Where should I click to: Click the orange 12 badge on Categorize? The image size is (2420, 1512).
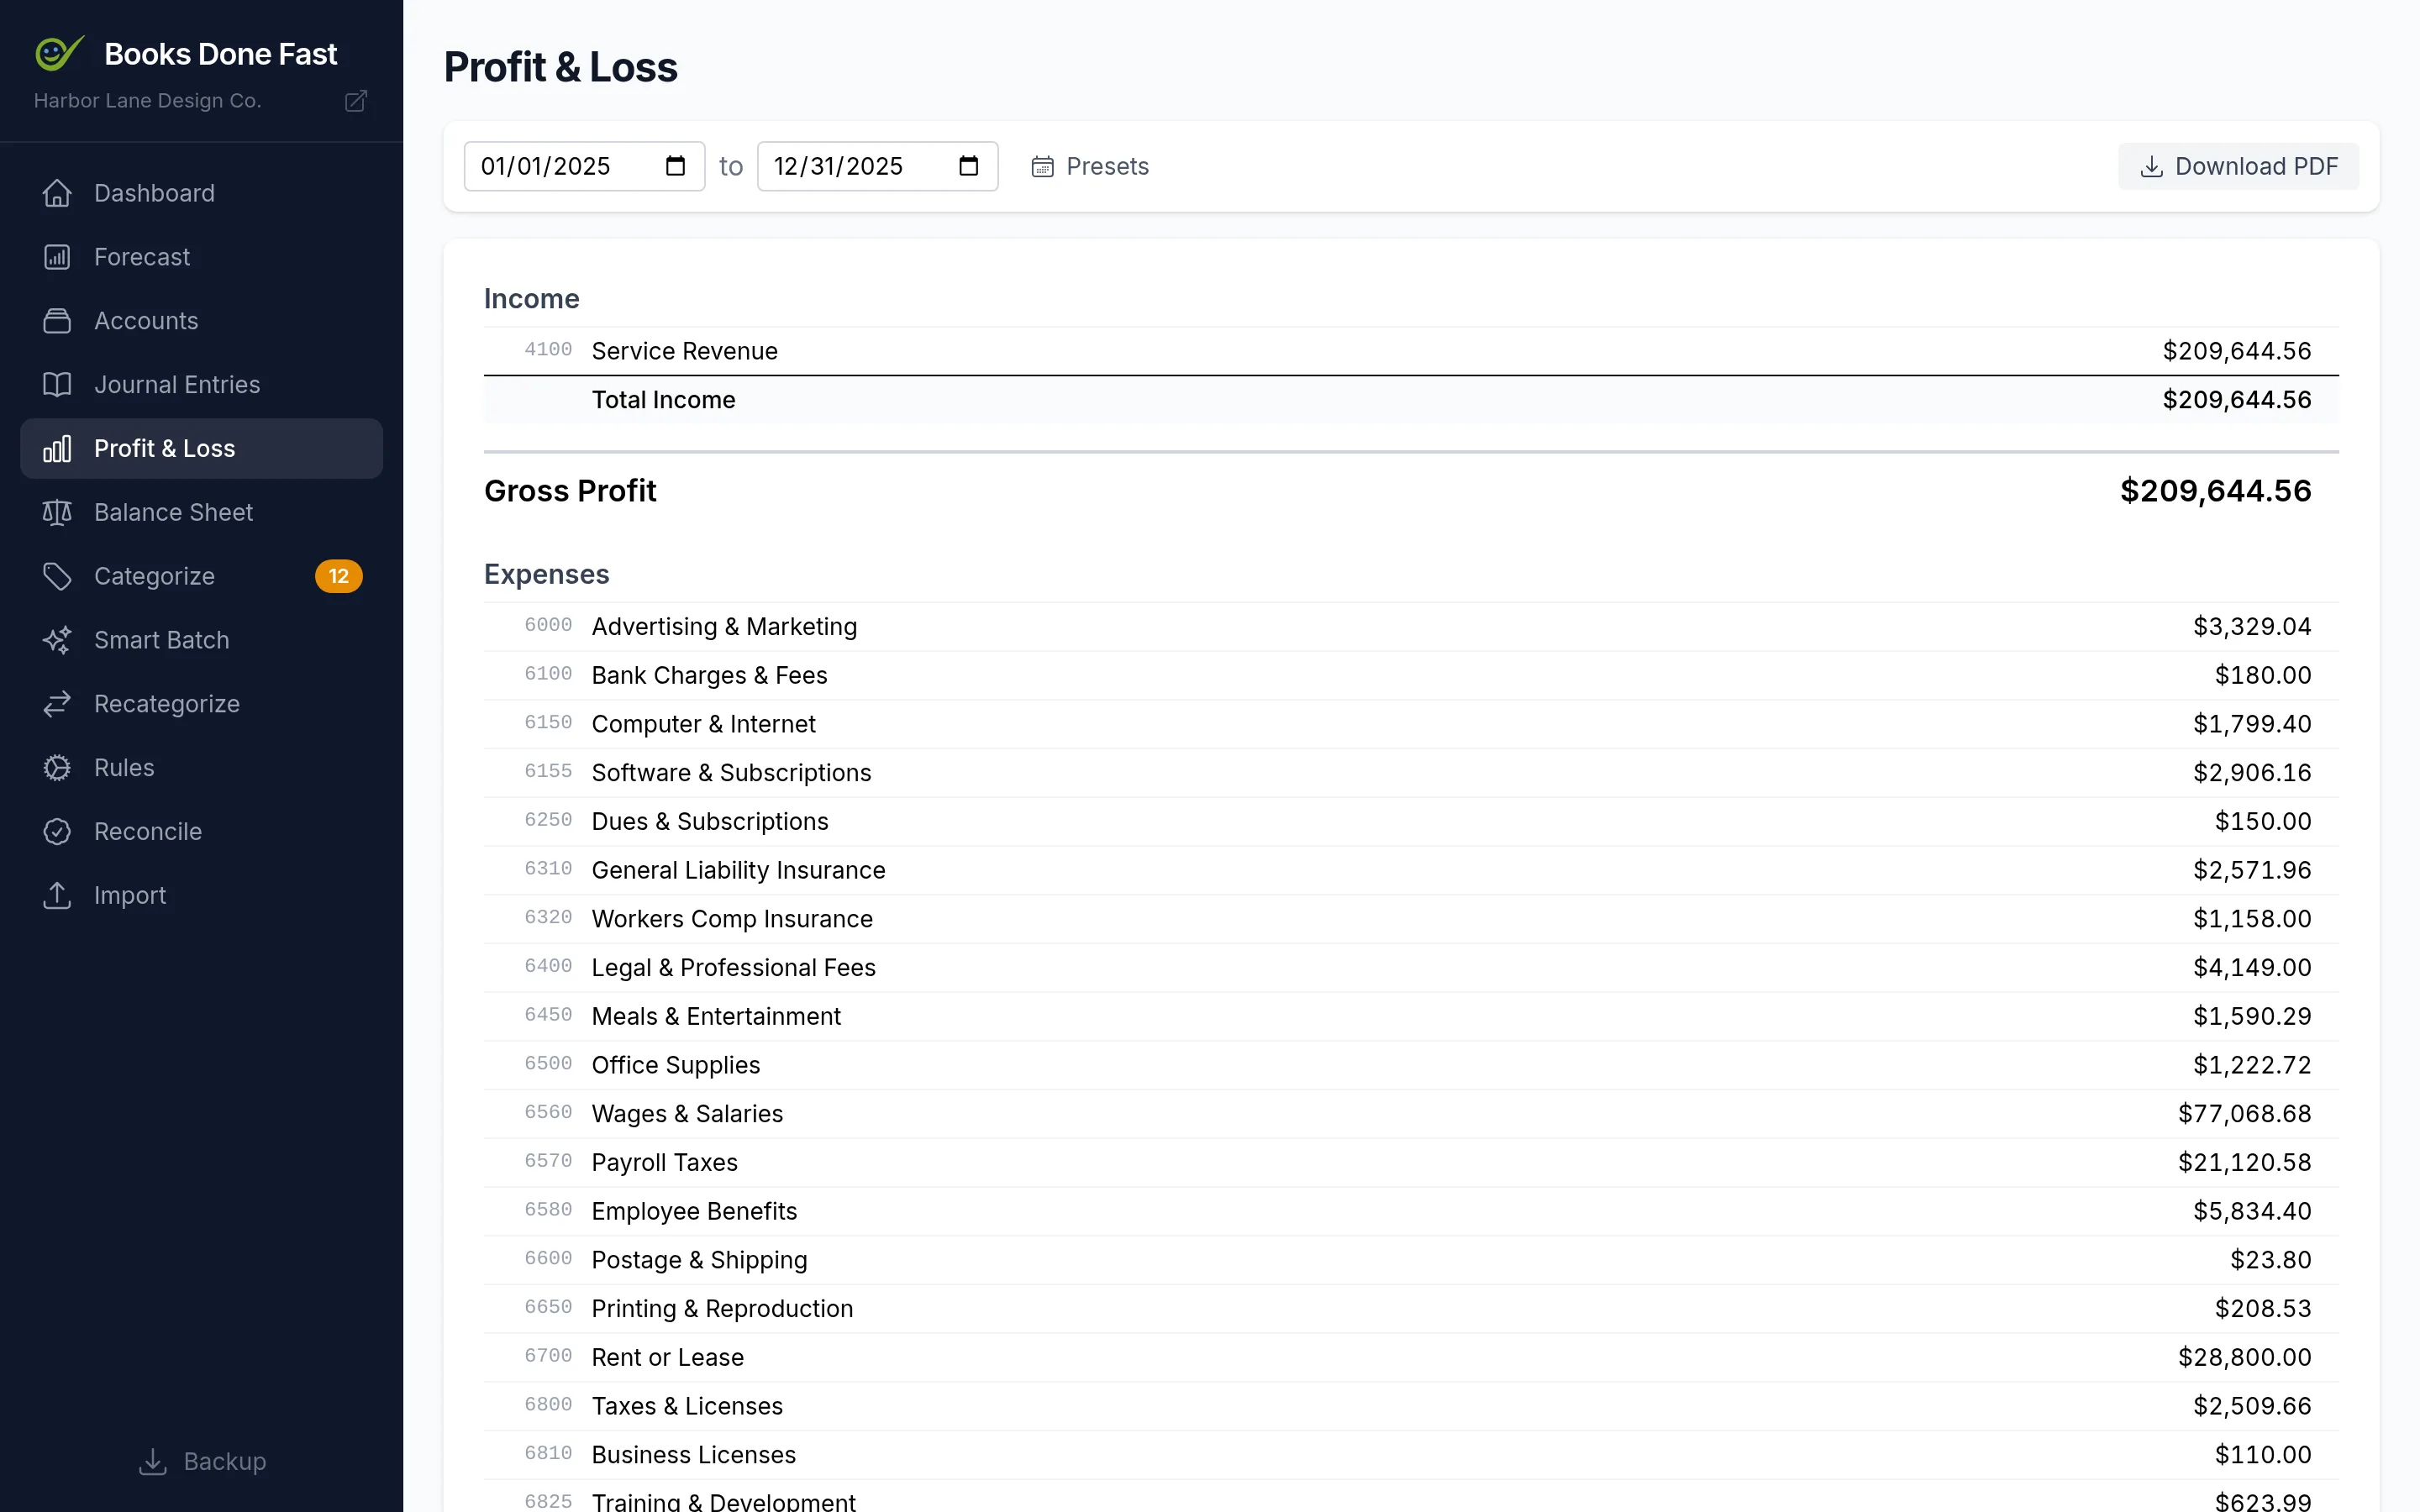(338, 577)
